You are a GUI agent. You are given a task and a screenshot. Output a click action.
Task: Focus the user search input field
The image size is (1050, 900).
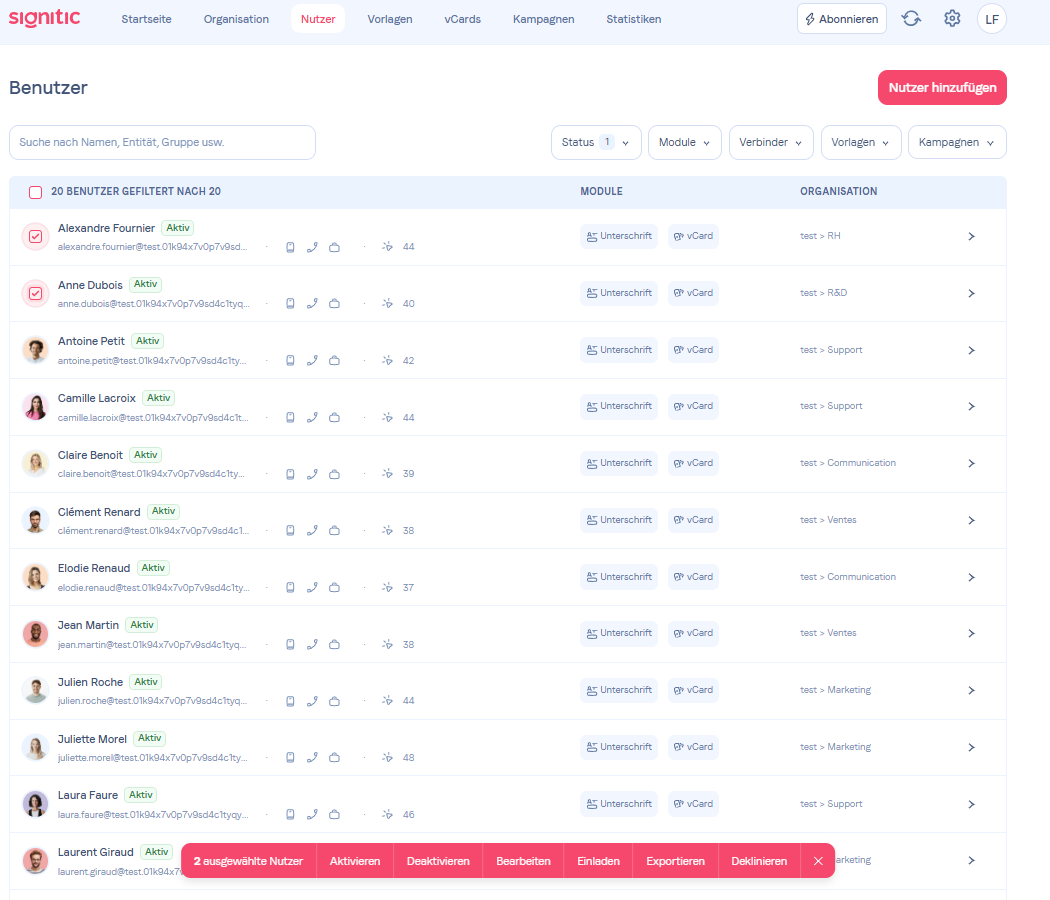(x=162, y=142)
